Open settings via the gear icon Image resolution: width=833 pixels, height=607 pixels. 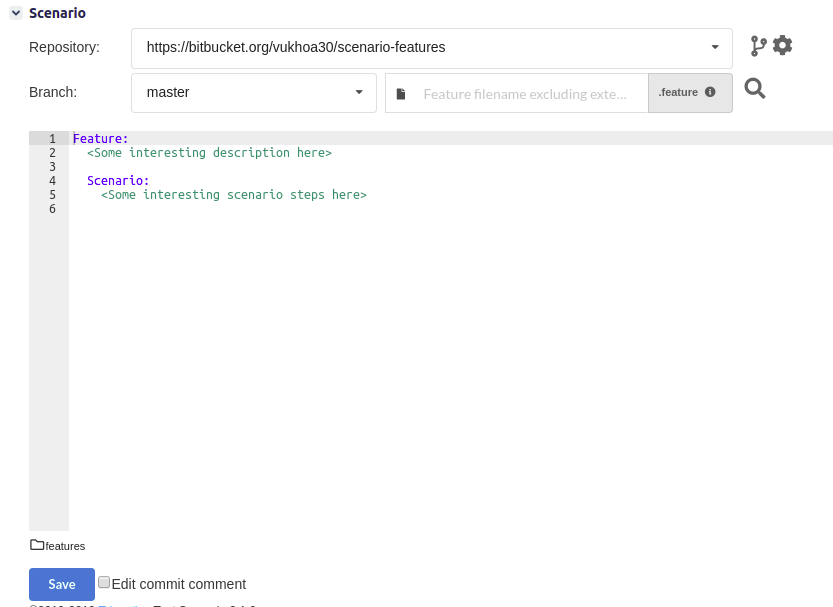783,46
